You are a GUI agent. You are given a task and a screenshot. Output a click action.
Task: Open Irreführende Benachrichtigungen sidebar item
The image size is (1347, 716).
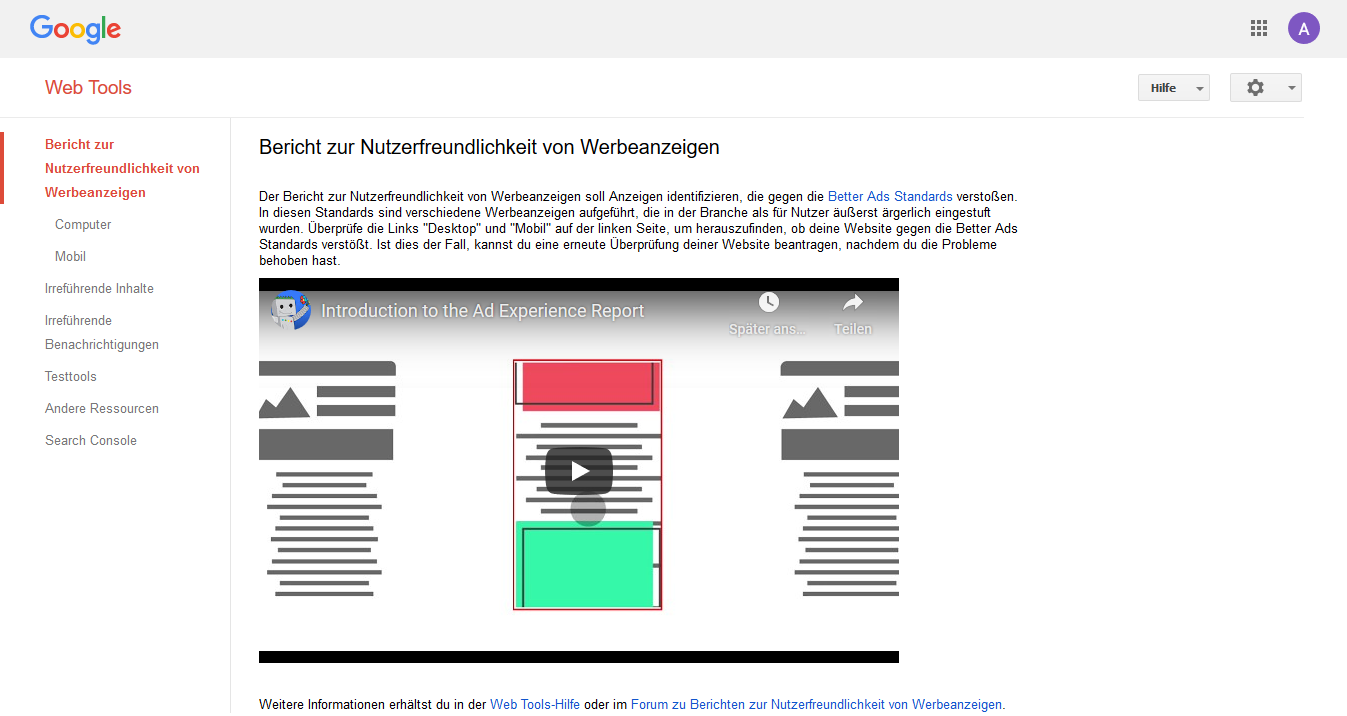[x=101, y=333]
